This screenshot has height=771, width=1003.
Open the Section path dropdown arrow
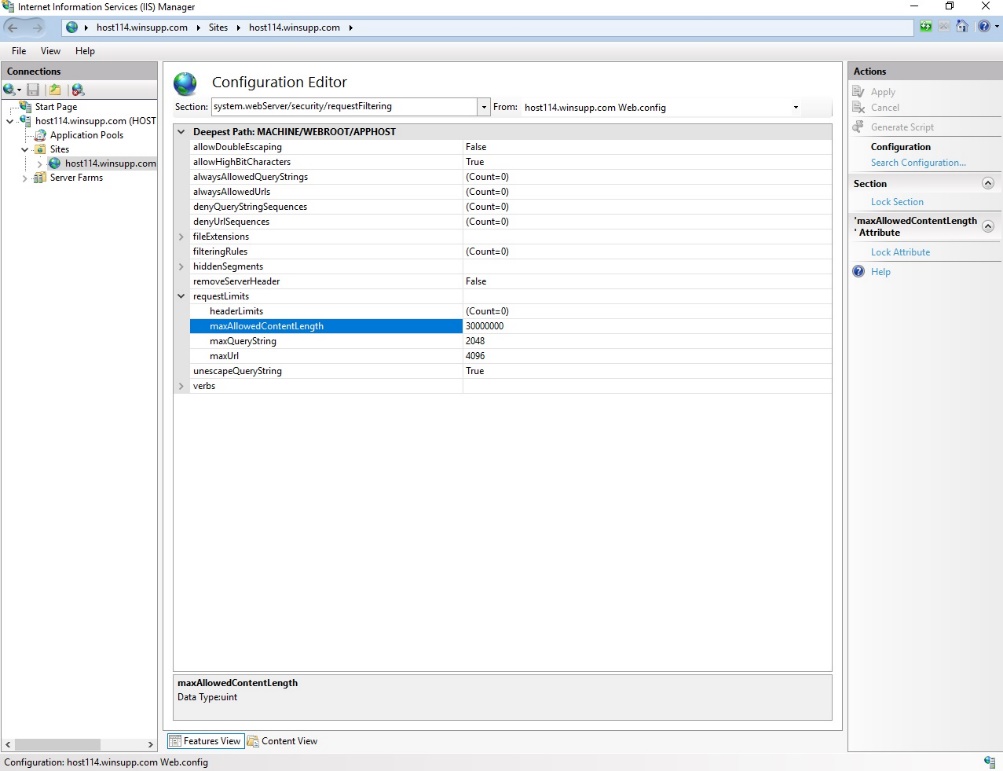[x=484, y=107]
